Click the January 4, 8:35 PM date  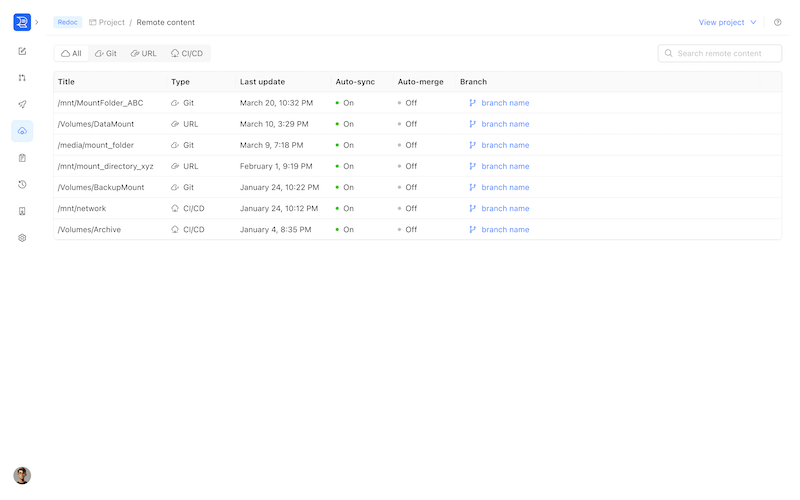point(276,230)
